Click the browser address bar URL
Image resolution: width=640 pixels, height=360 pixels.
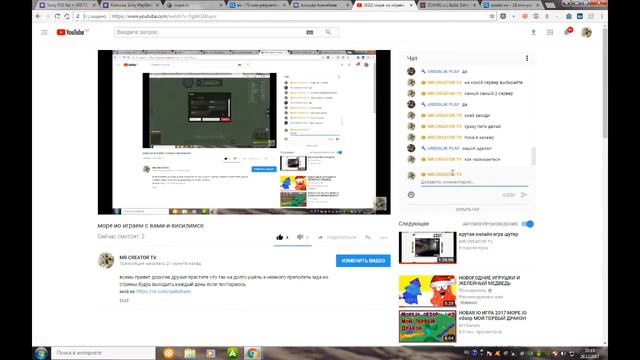point(164,16)
